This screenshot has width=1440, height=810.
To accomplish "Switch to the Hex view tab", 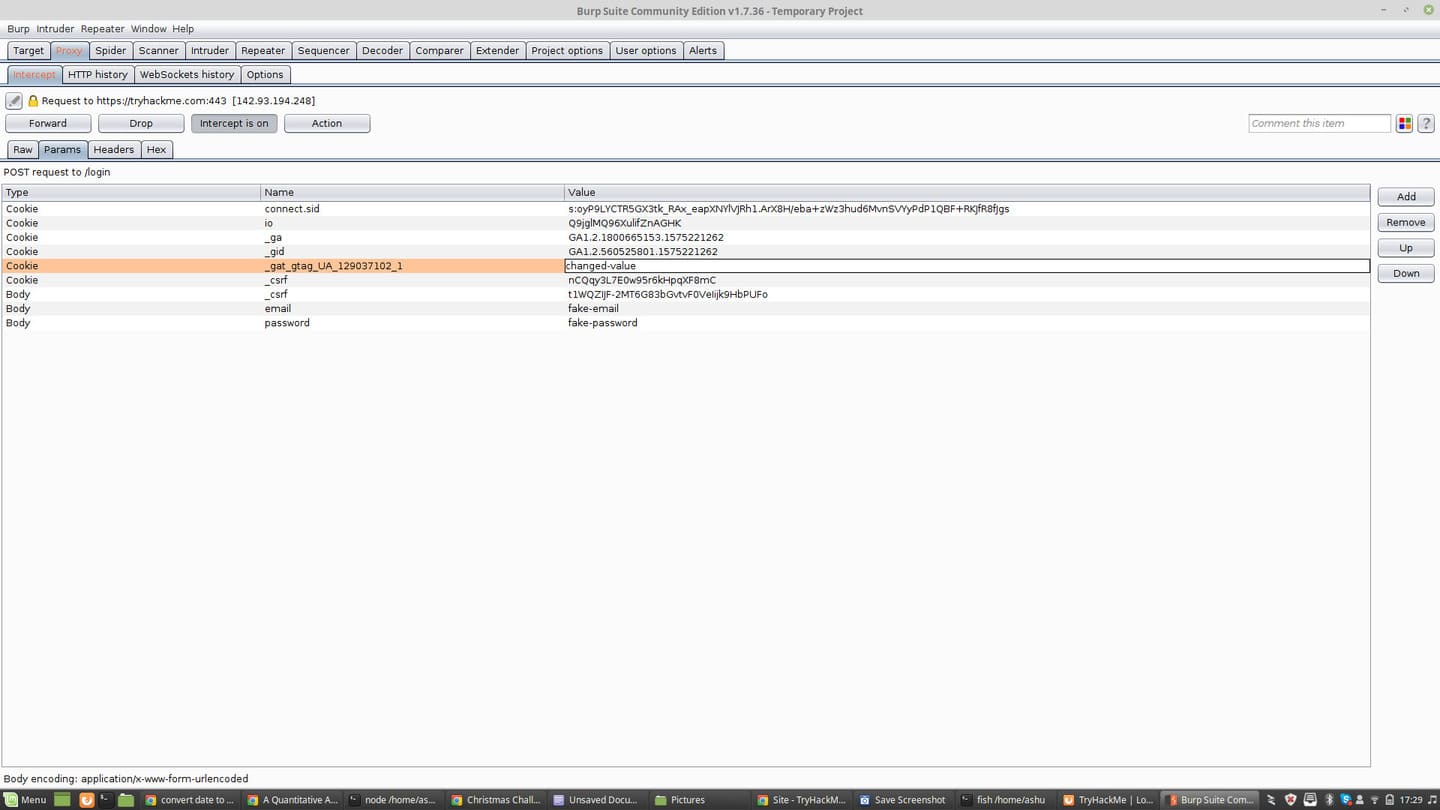I will pos(156,149).
